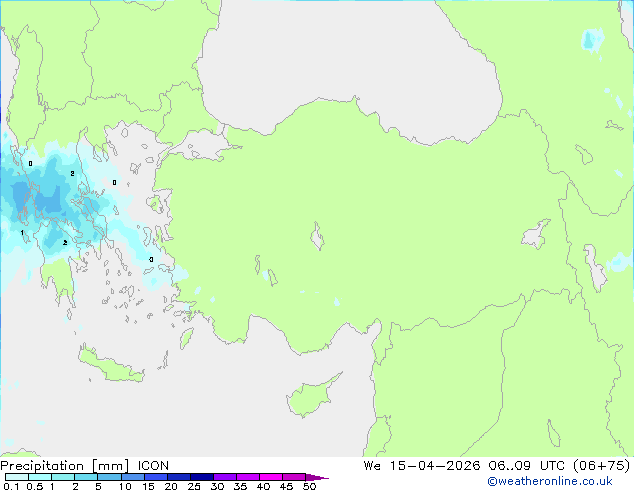The image size is (634, 490).
Task: Pick the 45–50 mm legend color swatch
Action: pyautogui.click(x=294, y=477)
